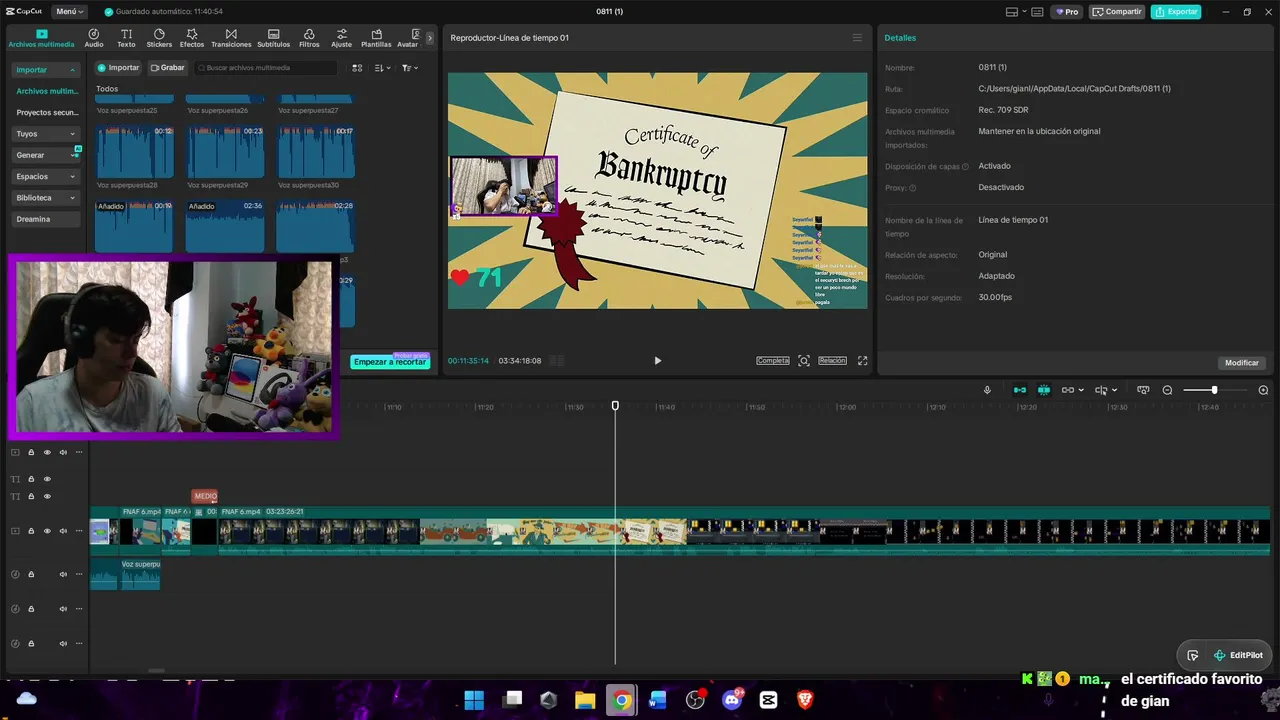Click the timeline zoom slider
This screenshot has width=1280, height=720.
click(1214, 390)
